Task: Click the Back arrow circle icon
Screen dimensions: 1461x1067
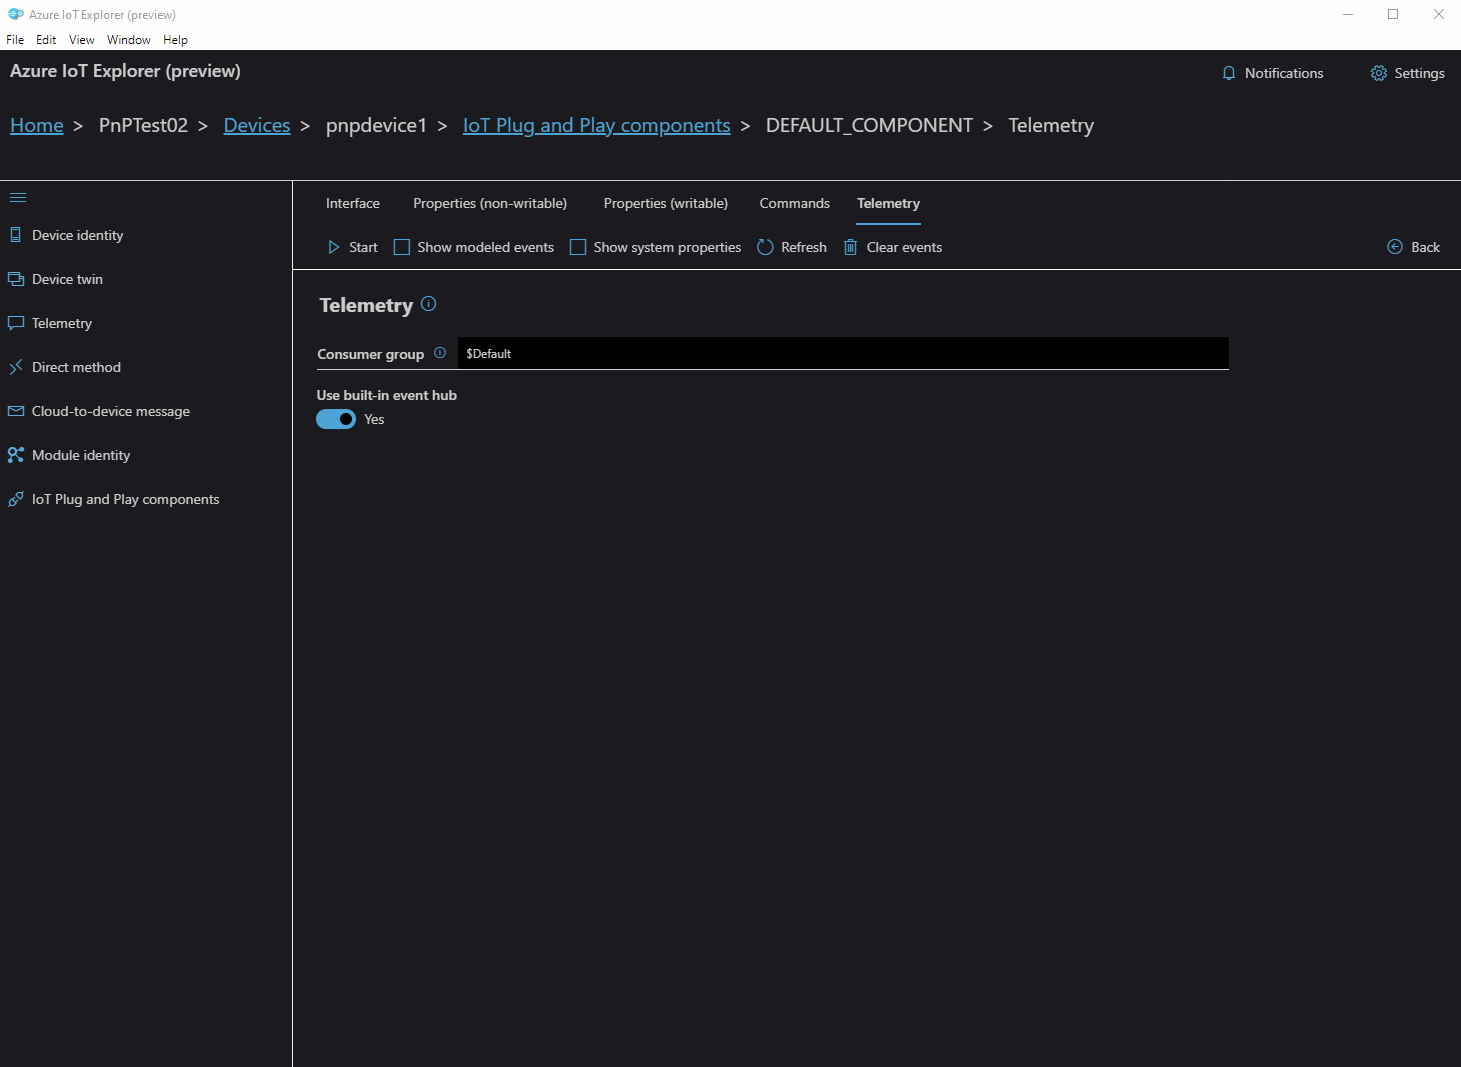Action: pyautogui.click(x=1395, y=247)
